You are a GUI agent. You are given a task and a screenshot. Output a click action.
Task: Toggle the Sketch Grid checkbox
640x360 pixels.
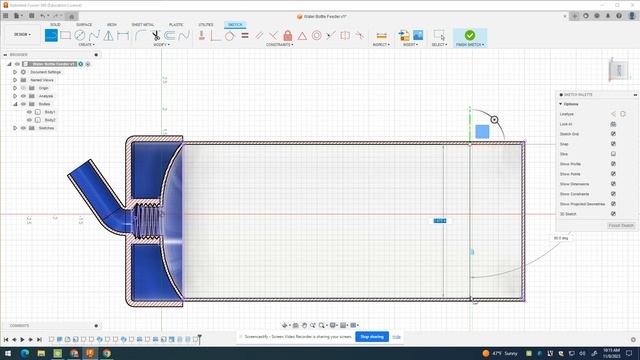click(x=613, y=134)
